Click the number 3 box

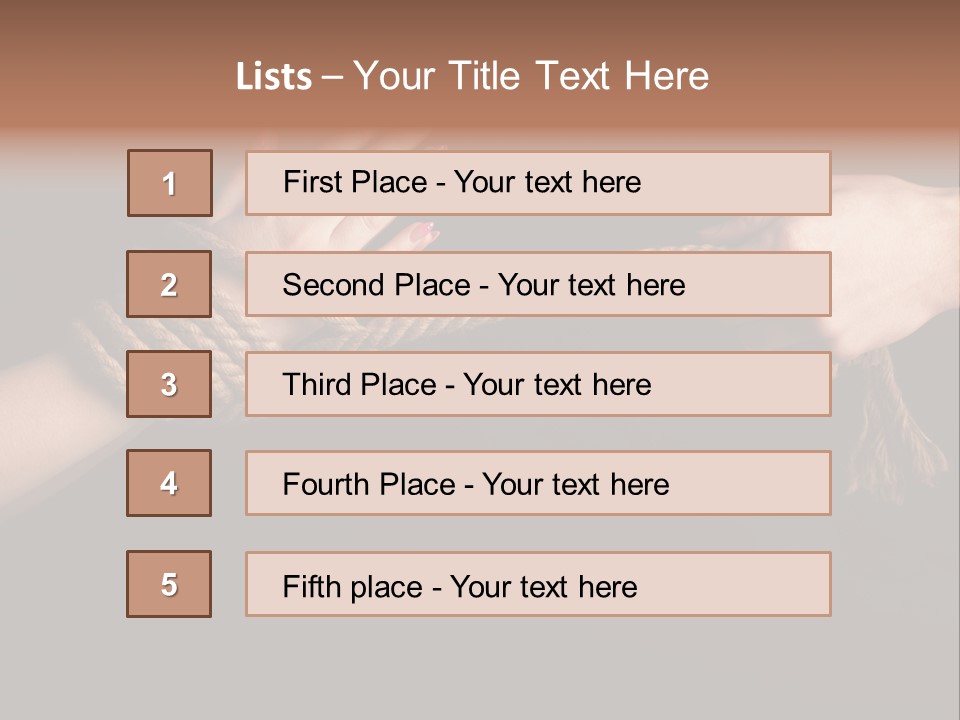(x=169, y=384)
